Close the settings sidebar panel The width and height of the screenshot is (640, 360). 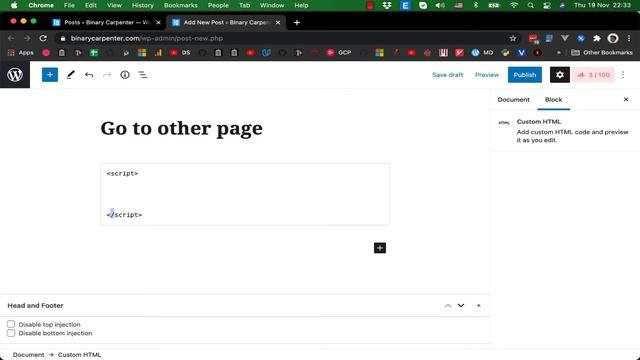[626, 99]
